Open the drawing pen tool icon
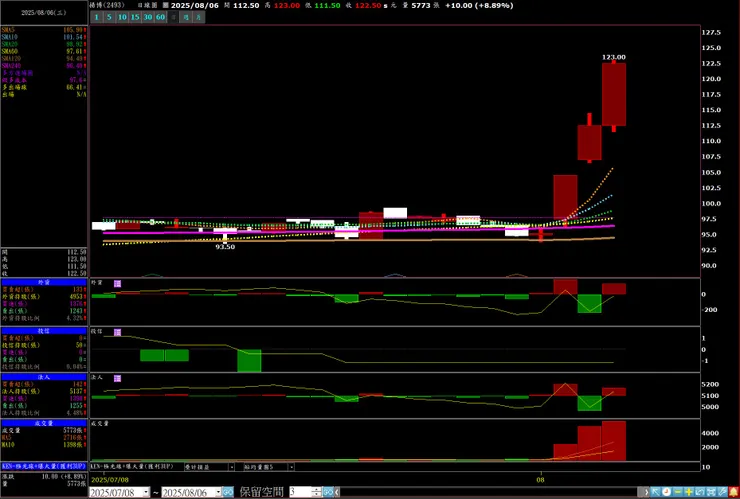This screenshot has height=499, width=740. click(x=723, y=491)
